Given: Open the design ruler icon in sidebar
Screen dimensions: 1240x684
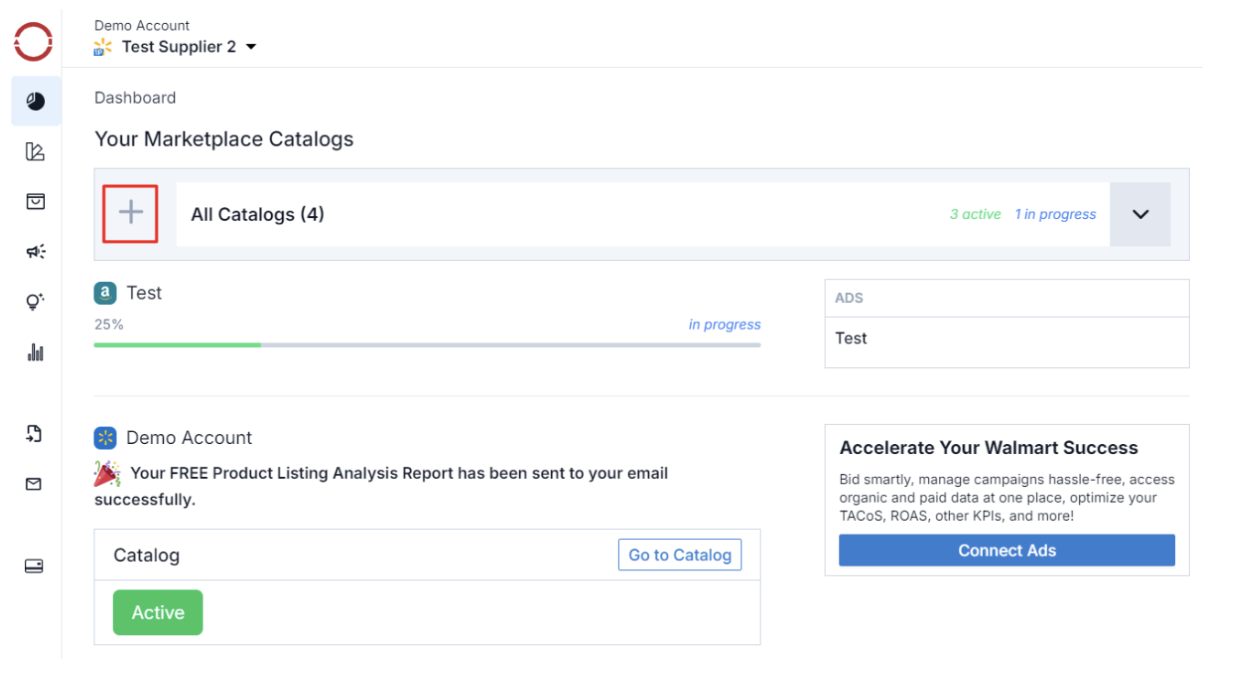Looking at the screenshot, I should point(35,152).
